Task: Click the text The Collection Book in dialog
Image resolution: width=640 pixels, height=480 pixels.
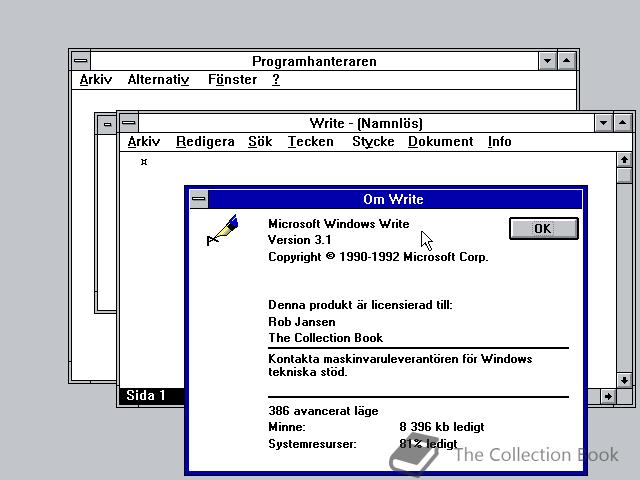Action: point(325,338)
